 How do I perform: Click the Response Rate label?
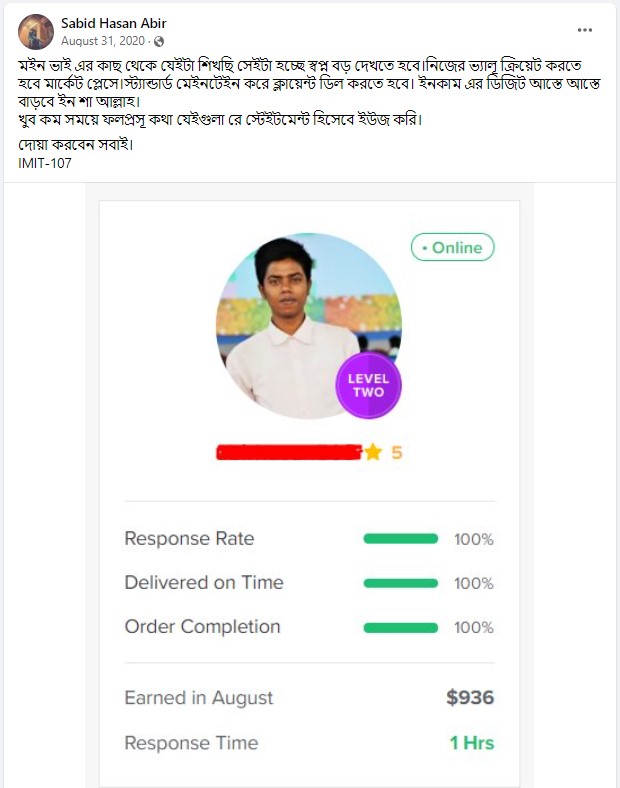coord(189,539)
